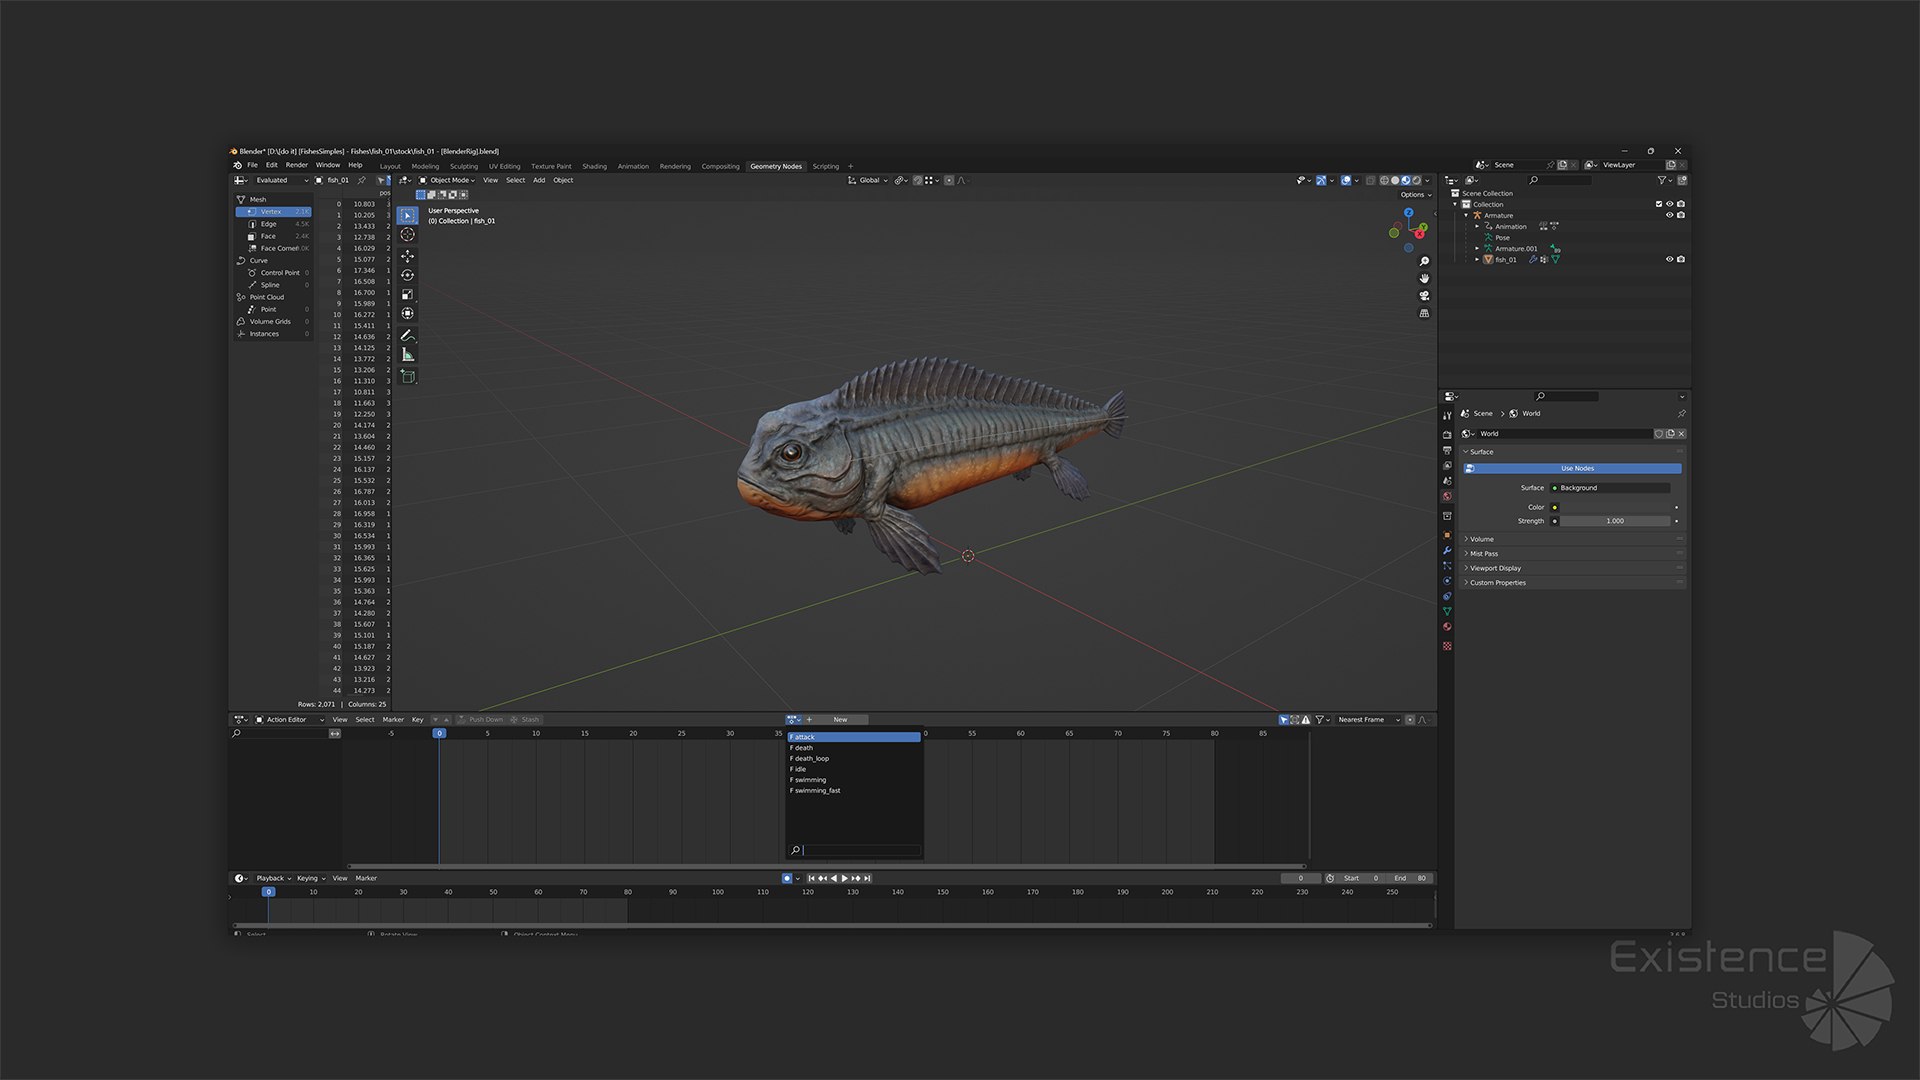
Task: Open the Global transform orientation dropdown
Action: coord(868,181)
